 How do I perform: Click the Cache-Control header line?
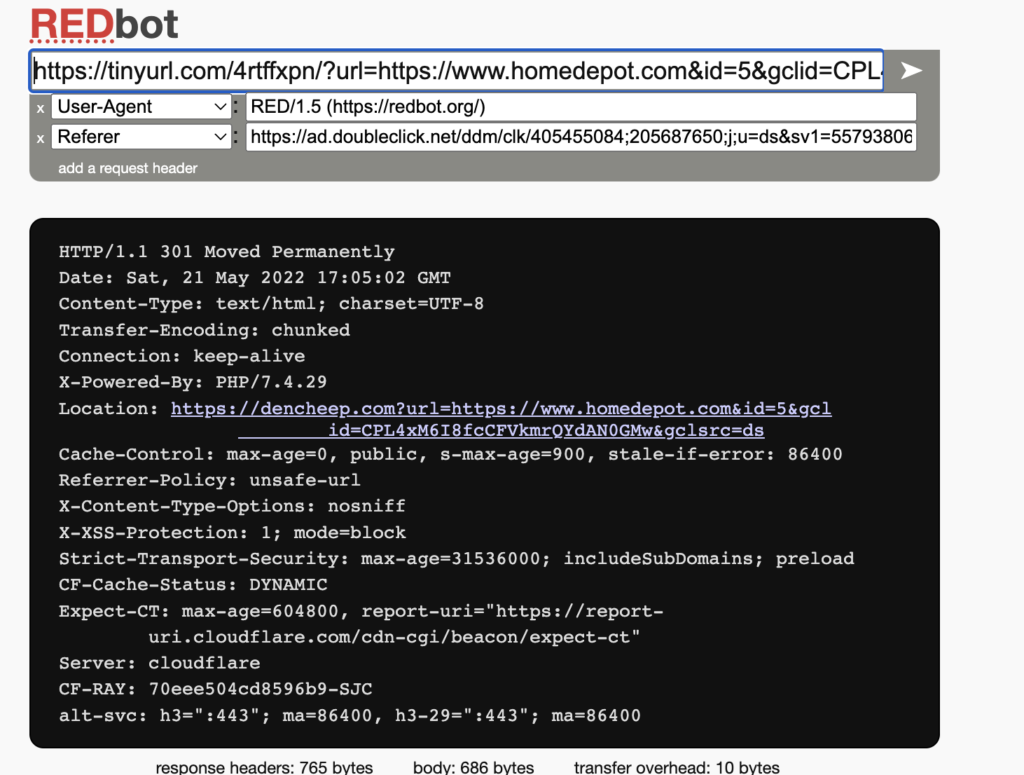[x=451, y=454]
